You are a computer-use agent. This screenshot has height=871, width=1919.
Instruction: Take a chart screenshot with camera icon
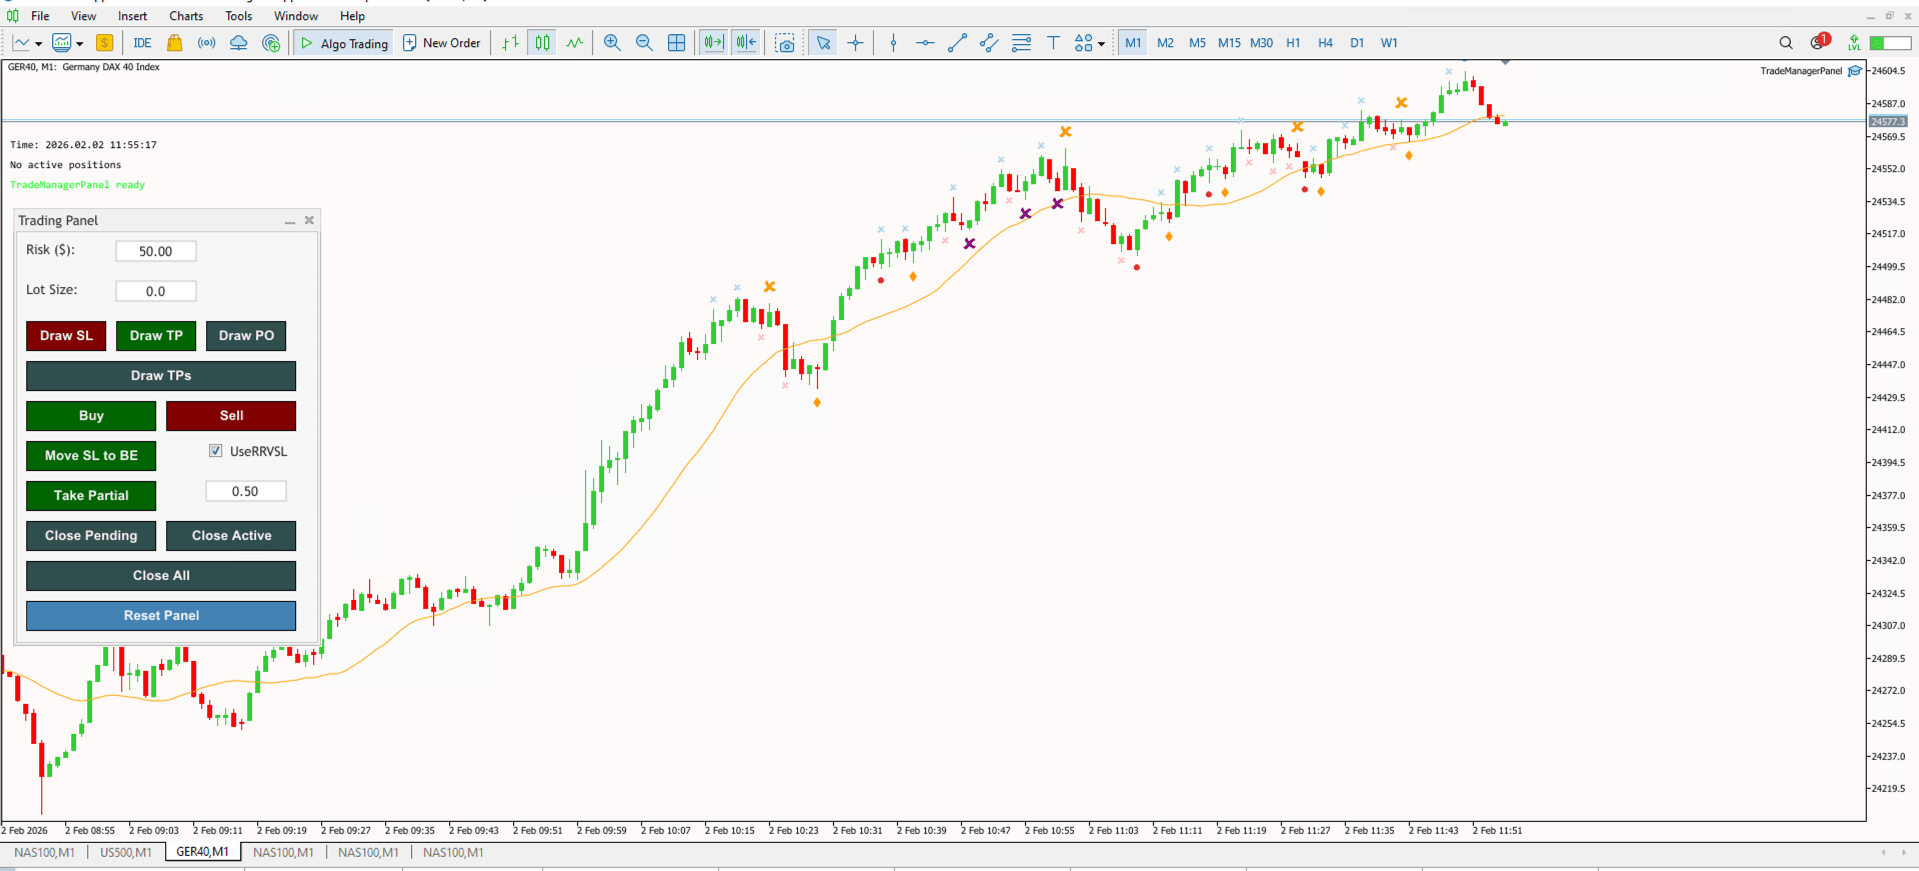coord(786,43)
